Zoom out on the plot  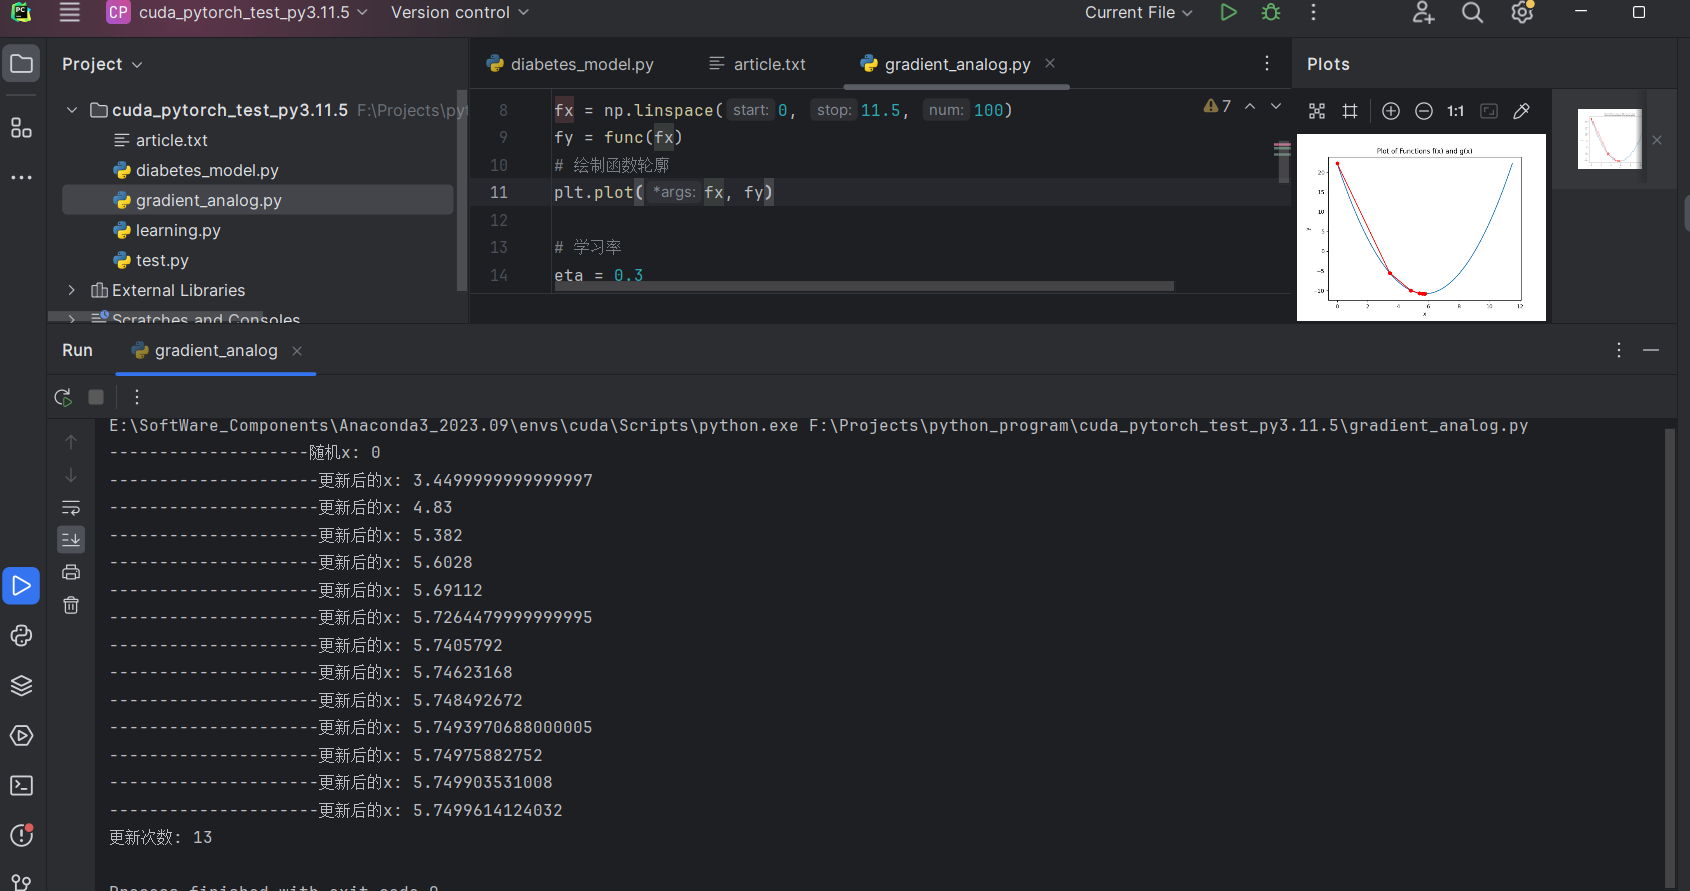[x=1424, y=111]
